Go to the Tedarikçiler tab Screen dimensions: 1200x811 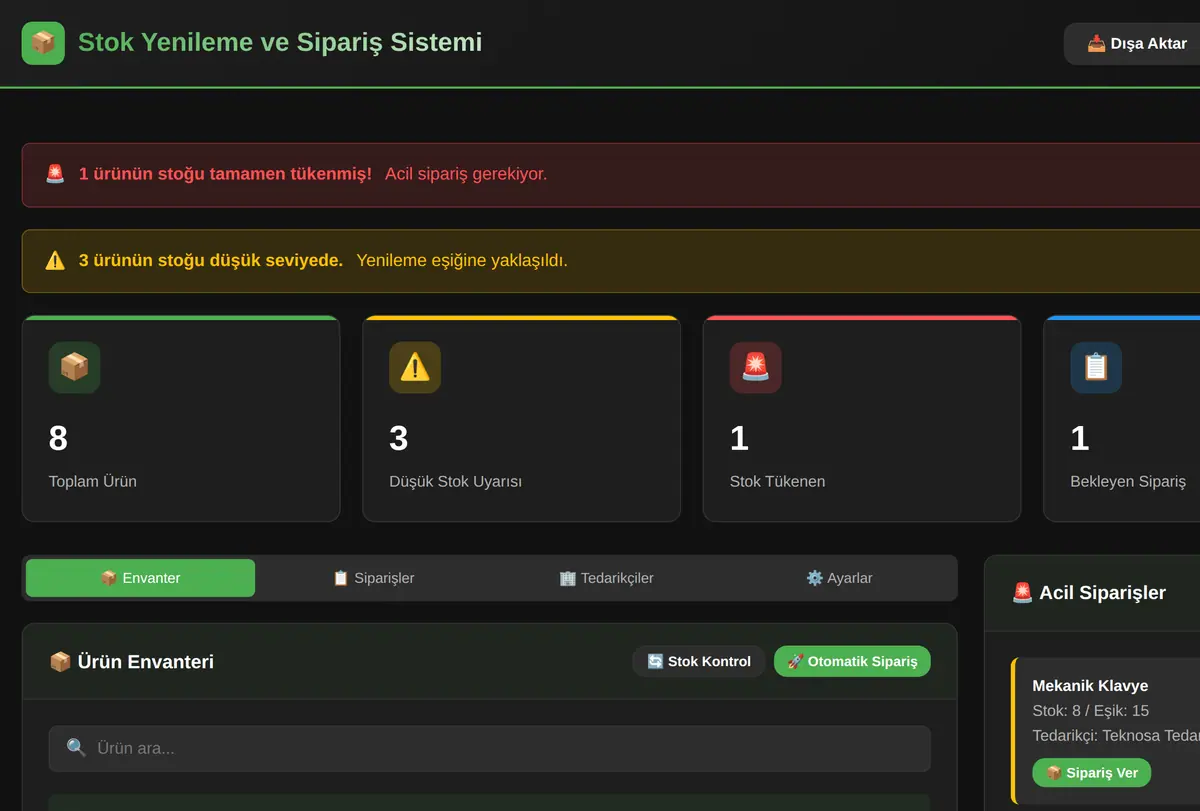tap(606, 578)
